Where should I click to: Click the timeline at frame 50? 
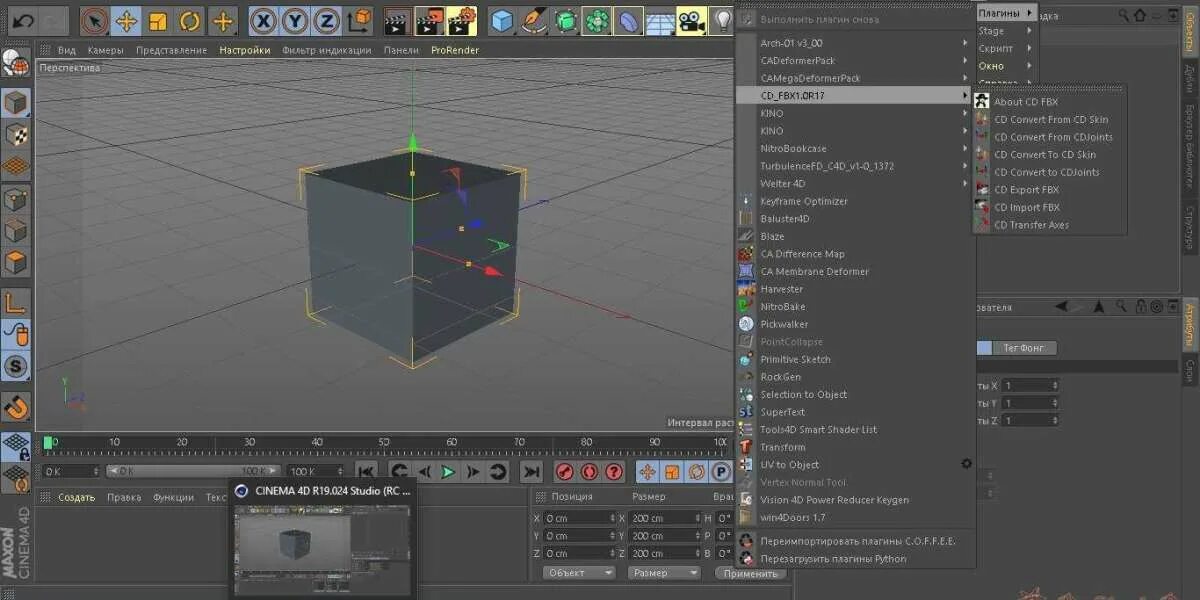coord(384,442)
